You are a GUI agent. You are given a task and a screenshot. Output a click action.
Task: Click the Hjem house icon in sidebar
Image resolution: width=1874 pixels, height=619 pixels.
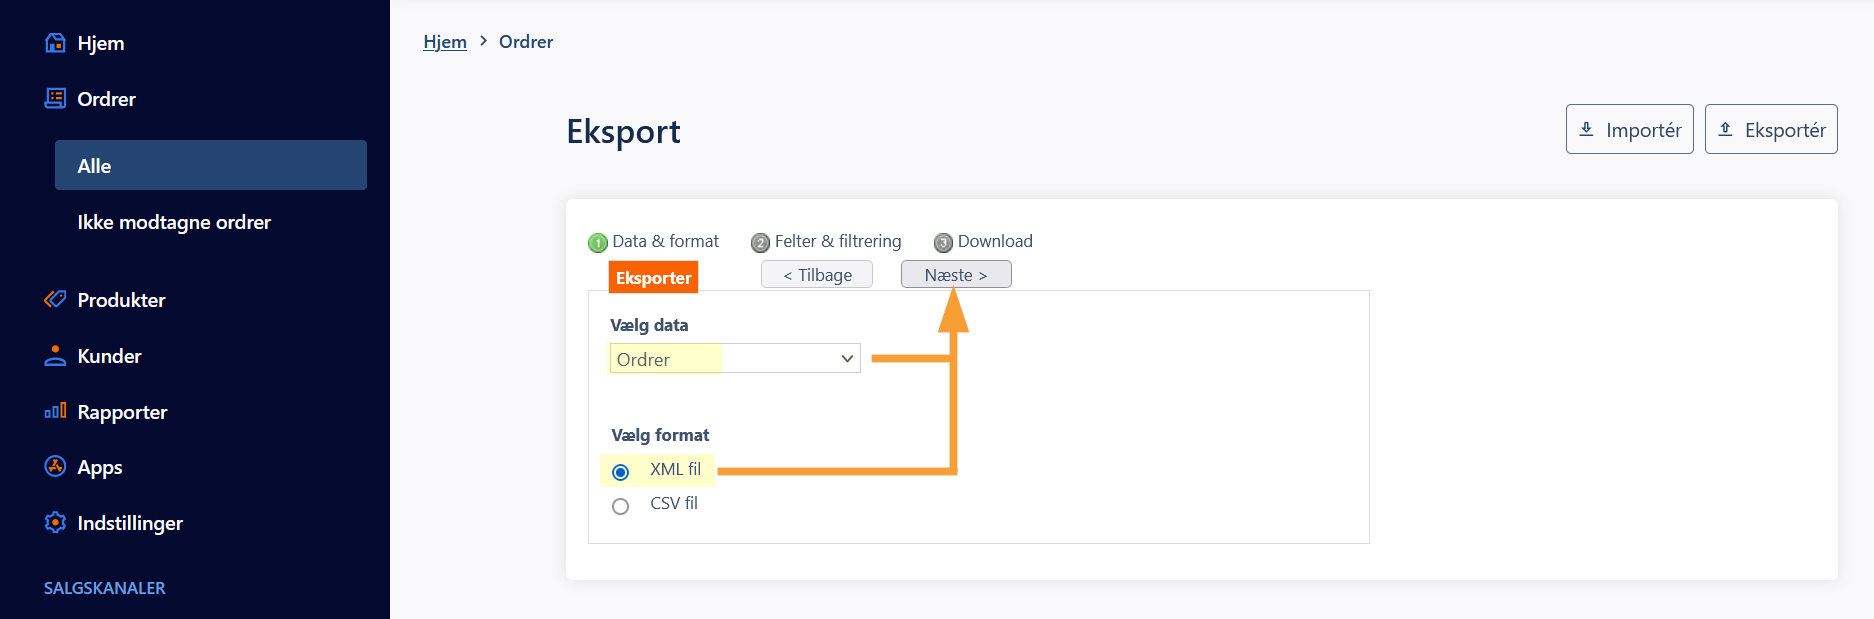pyautogui.click(x=55, y=43)
